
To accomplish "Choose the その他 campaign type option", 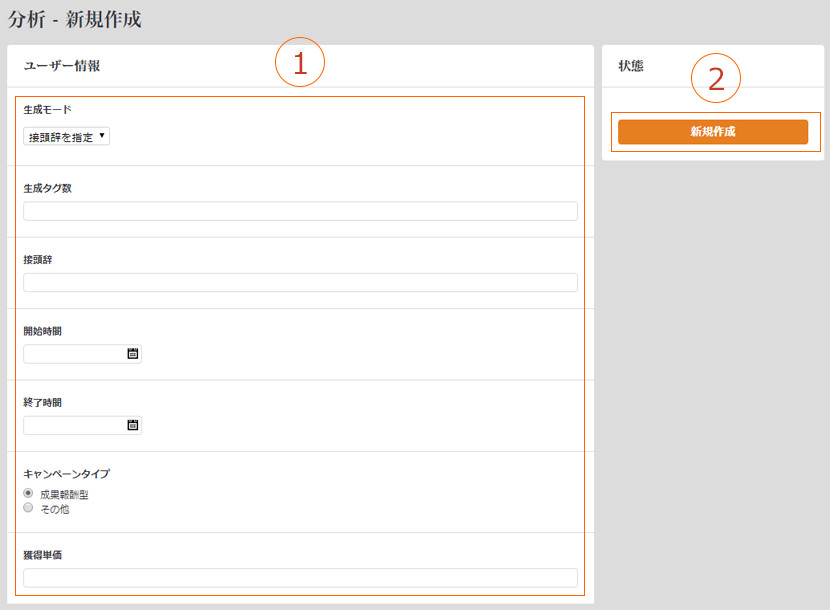I will (29, 508).
